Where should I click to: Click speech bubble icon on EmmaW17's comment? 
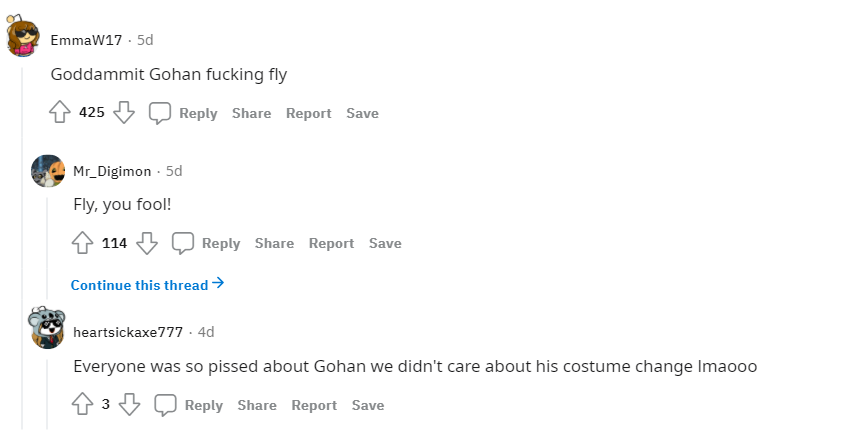coord(160,113)
